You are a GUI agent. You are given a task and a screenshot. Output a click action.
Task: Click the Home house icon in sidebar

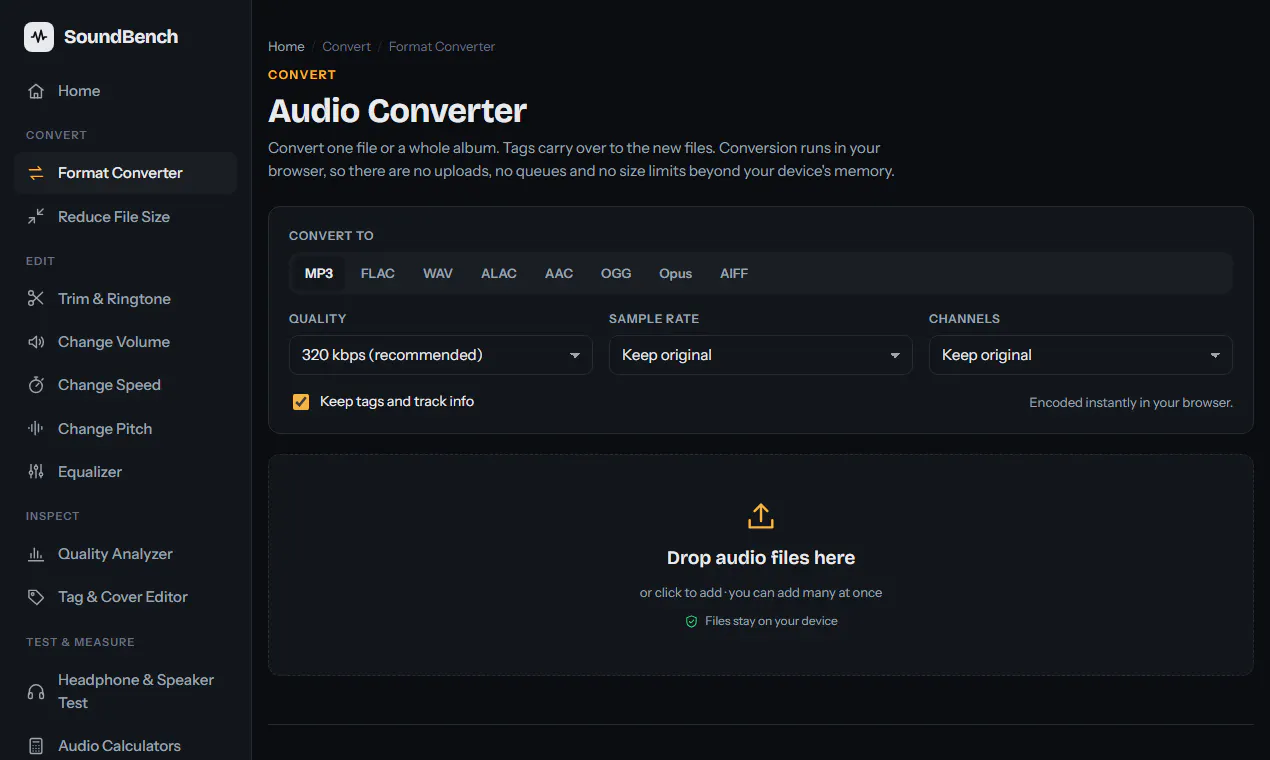click(x=36, y=91)
